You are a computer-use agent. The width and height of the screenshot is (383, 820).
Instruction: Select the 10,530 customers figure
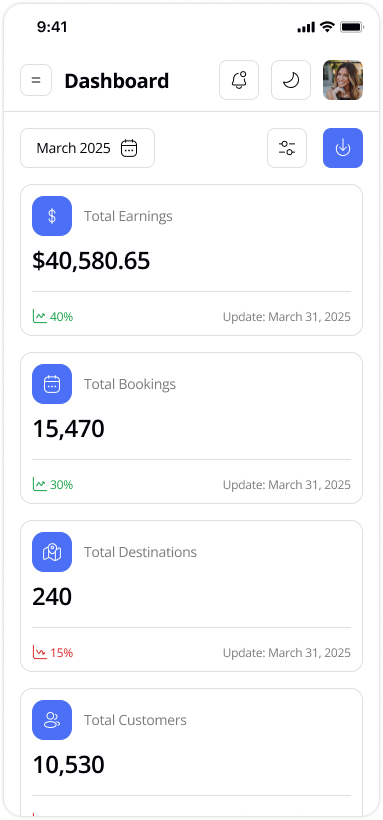pyautogui.click(x=69, y=765)
